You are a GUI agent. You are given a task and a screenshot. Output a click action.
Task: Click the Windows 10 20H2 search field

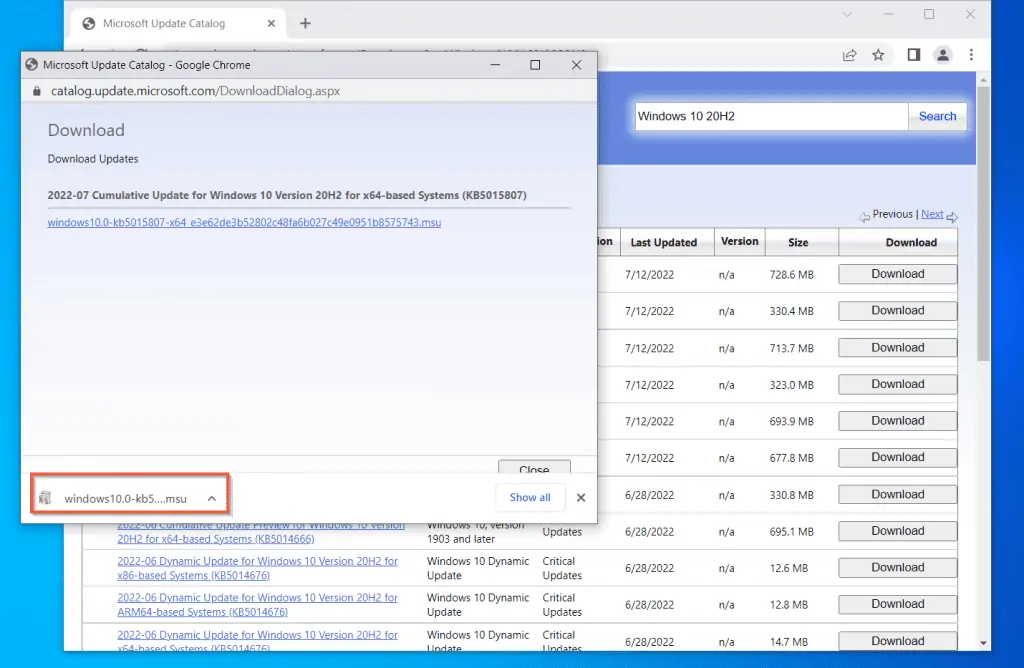(771, 116)
